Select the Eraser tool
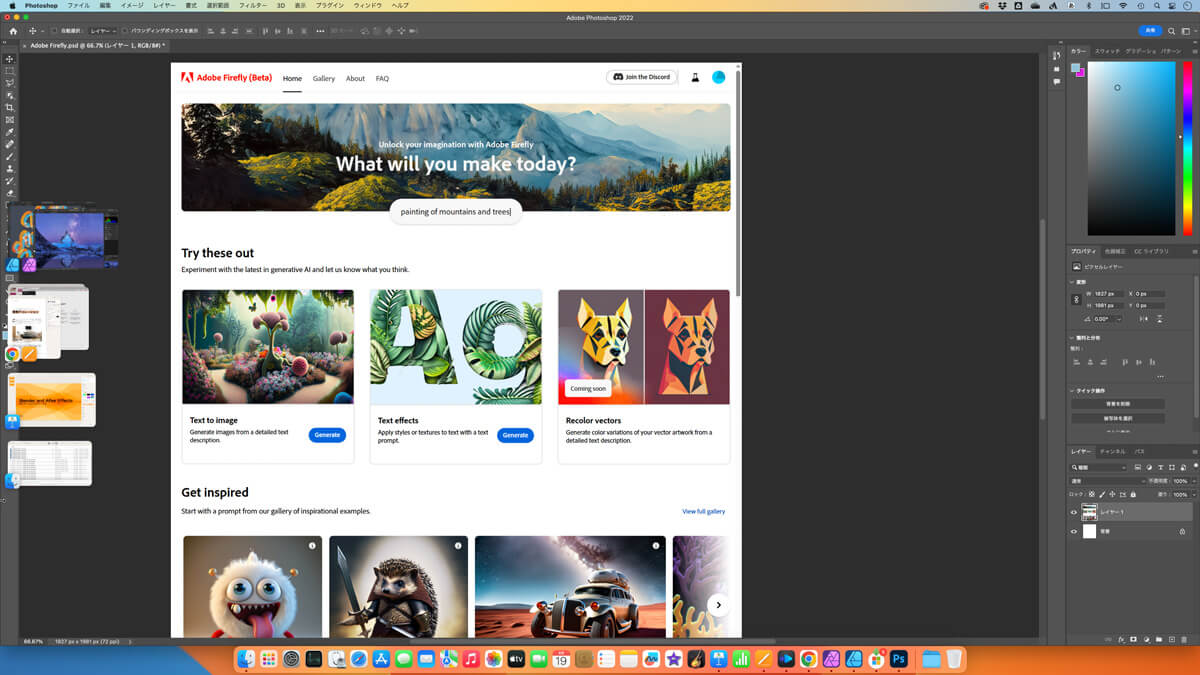1200x675 pixels. click(10, 193)
